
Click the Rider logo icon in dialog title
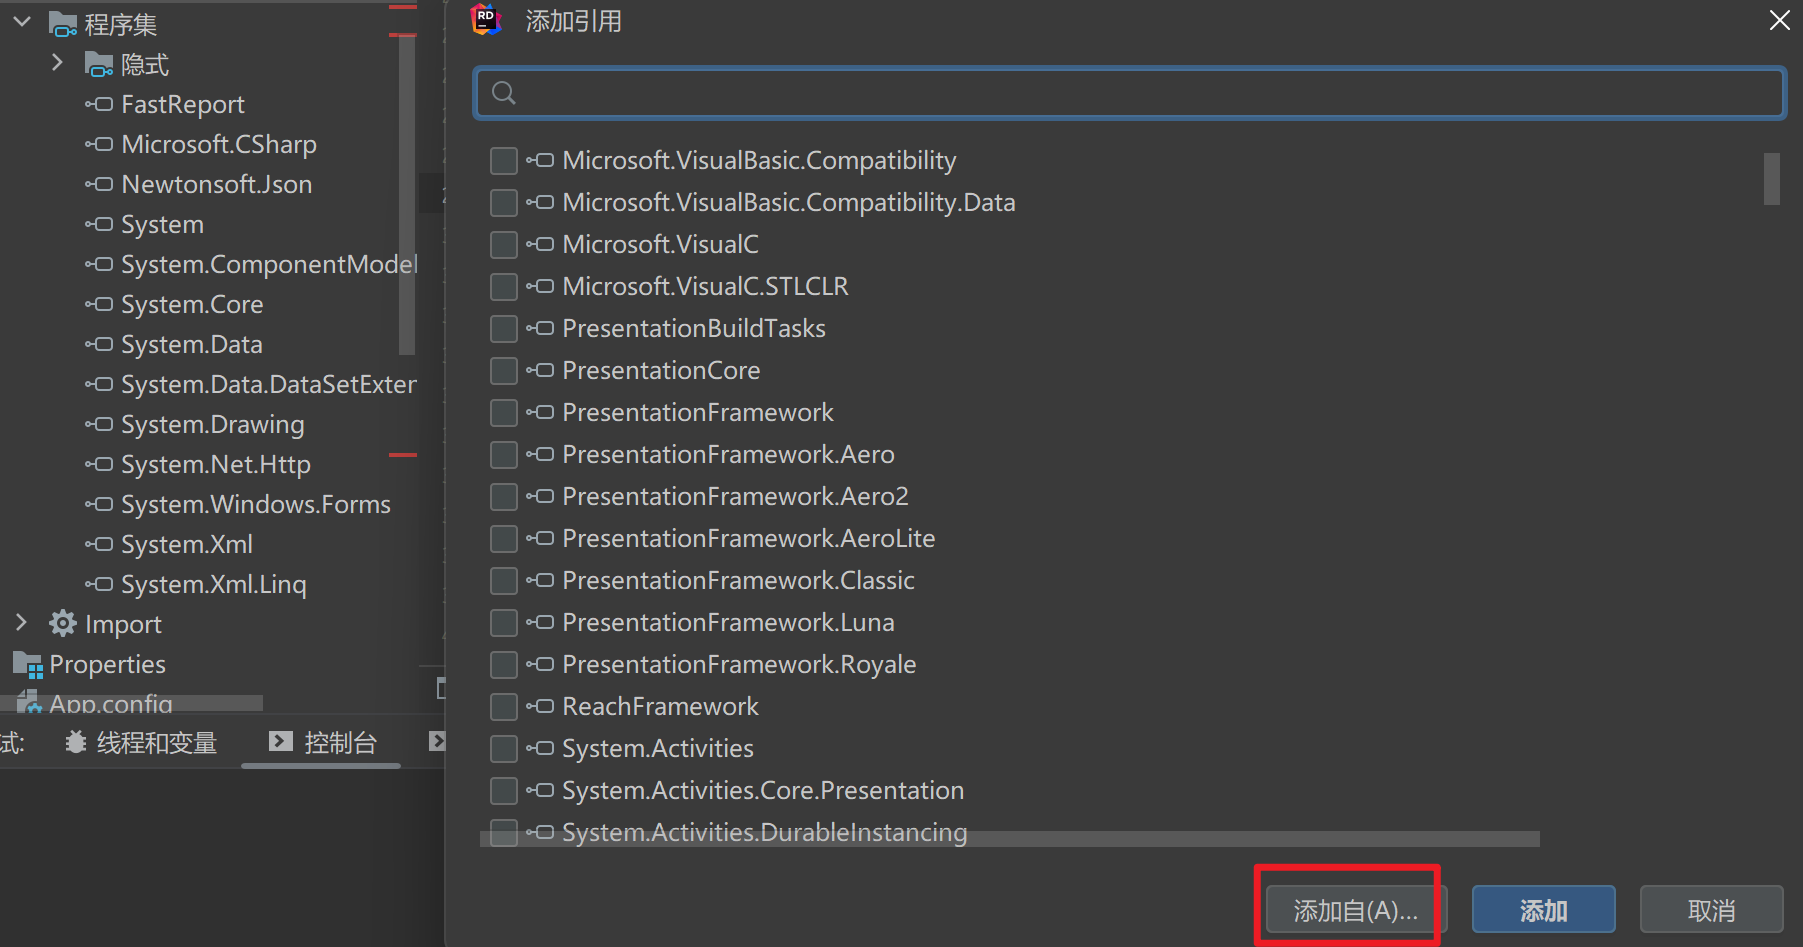486,19
